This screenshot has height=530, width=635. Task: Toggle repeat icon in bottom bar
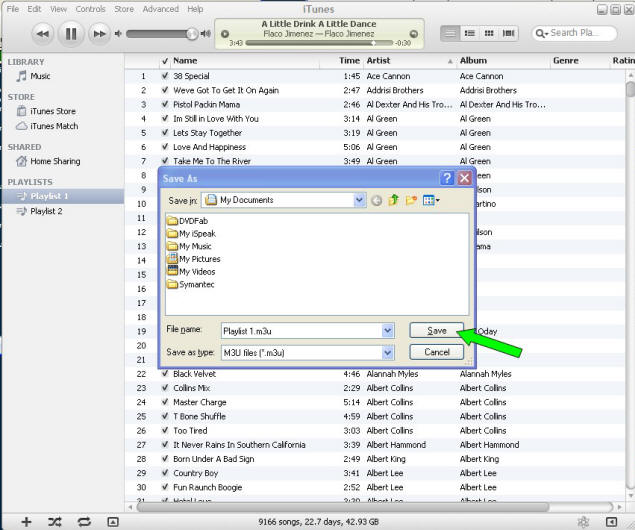click(x=84, y=521)
